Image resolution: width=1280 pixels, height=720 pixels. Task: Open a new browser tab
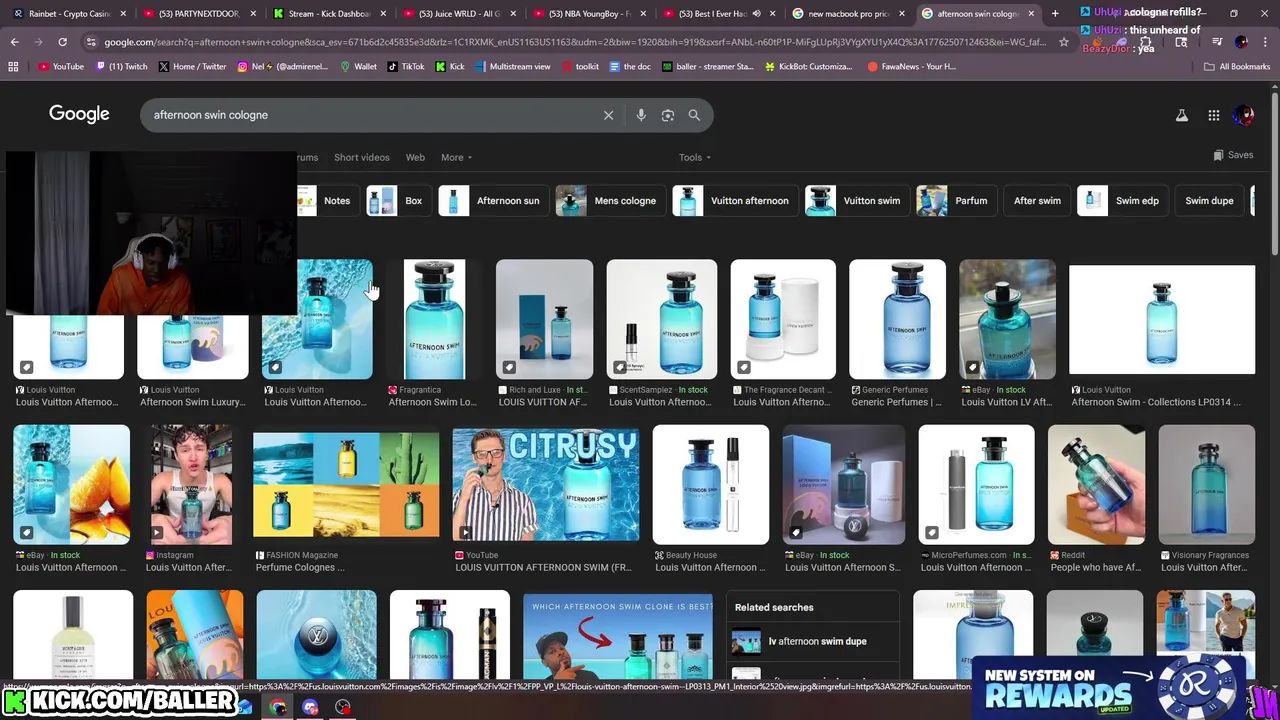coord(1055,14)
